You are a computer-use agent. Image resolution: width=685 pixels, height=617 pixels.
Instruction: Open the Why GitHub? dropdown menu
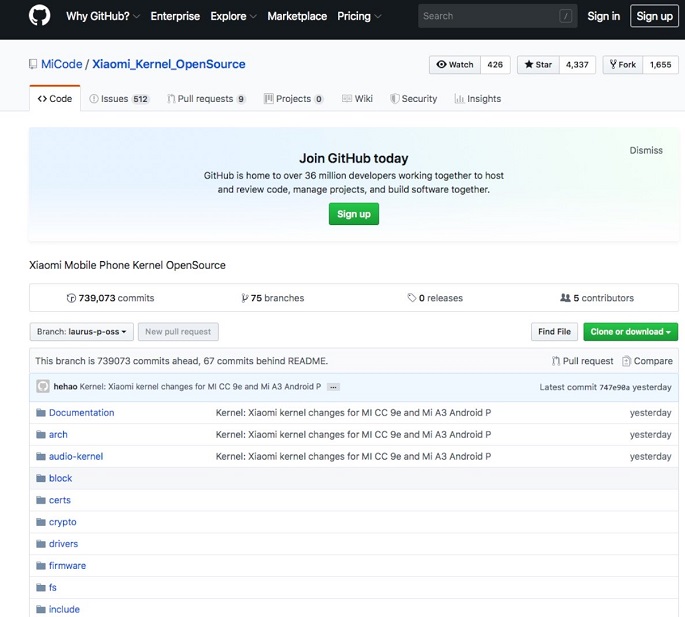coord(103,16)
